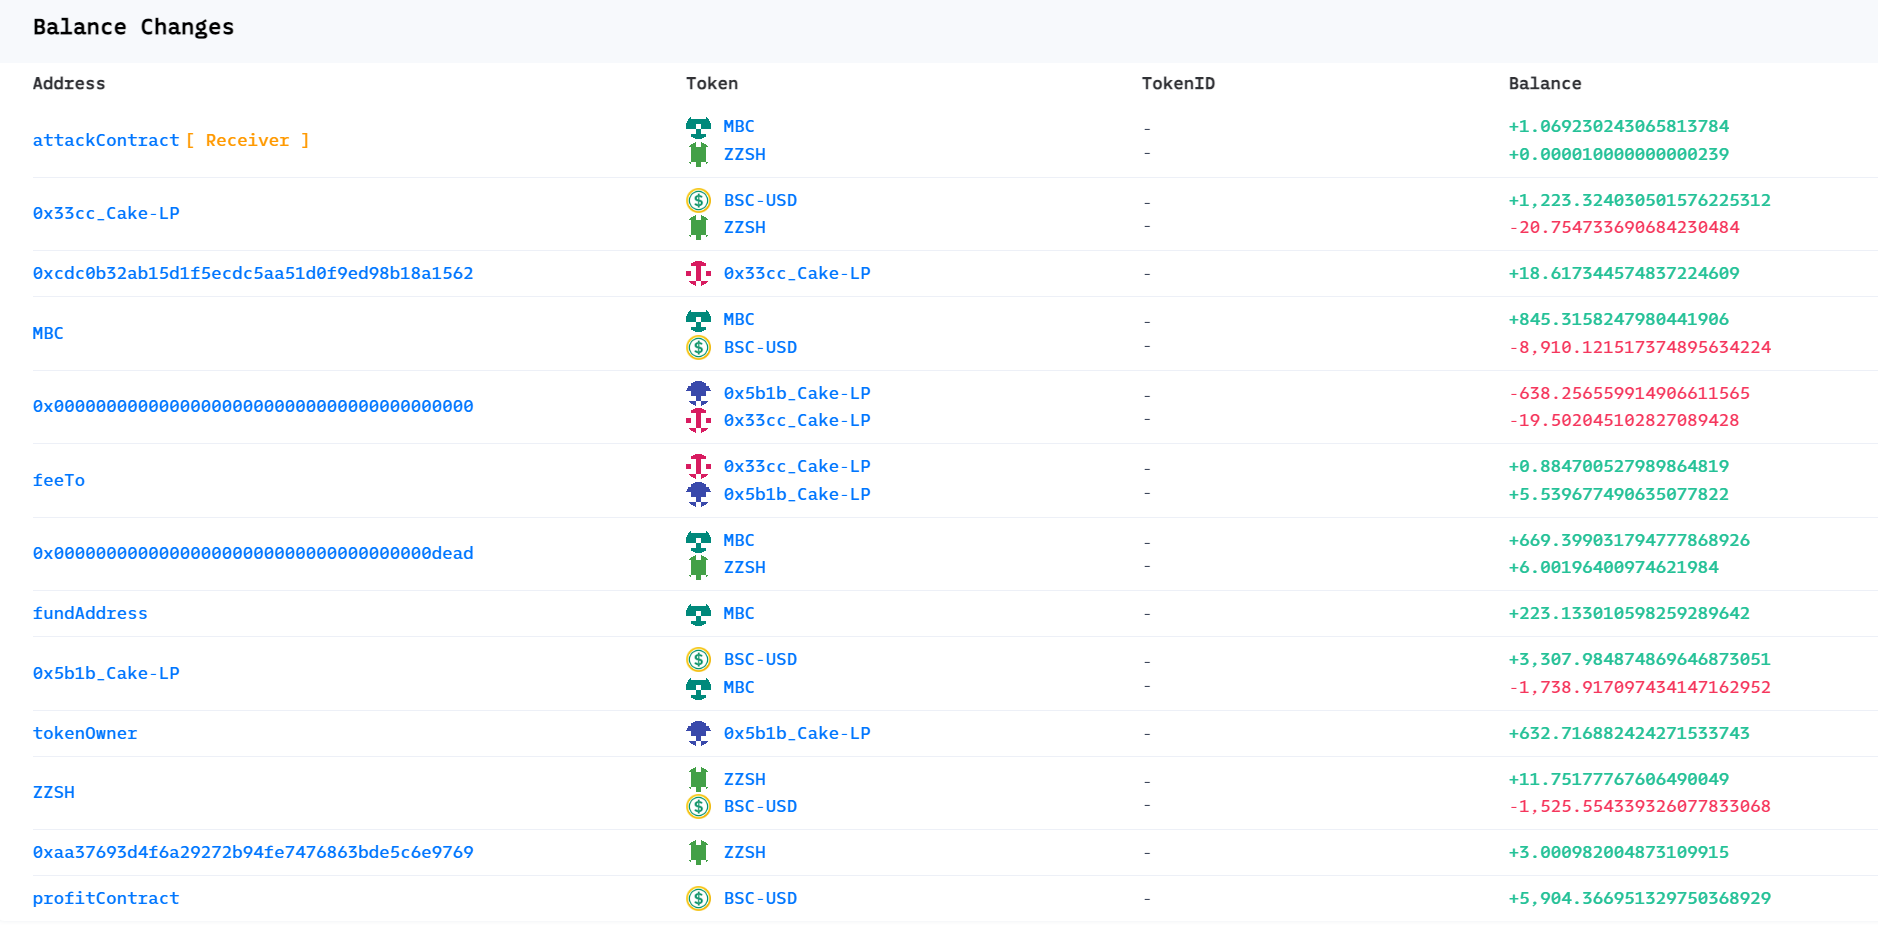1878x925 pixels.
Task: Click BSC-USD icon in profitContract row
Action: coord(698,898)
